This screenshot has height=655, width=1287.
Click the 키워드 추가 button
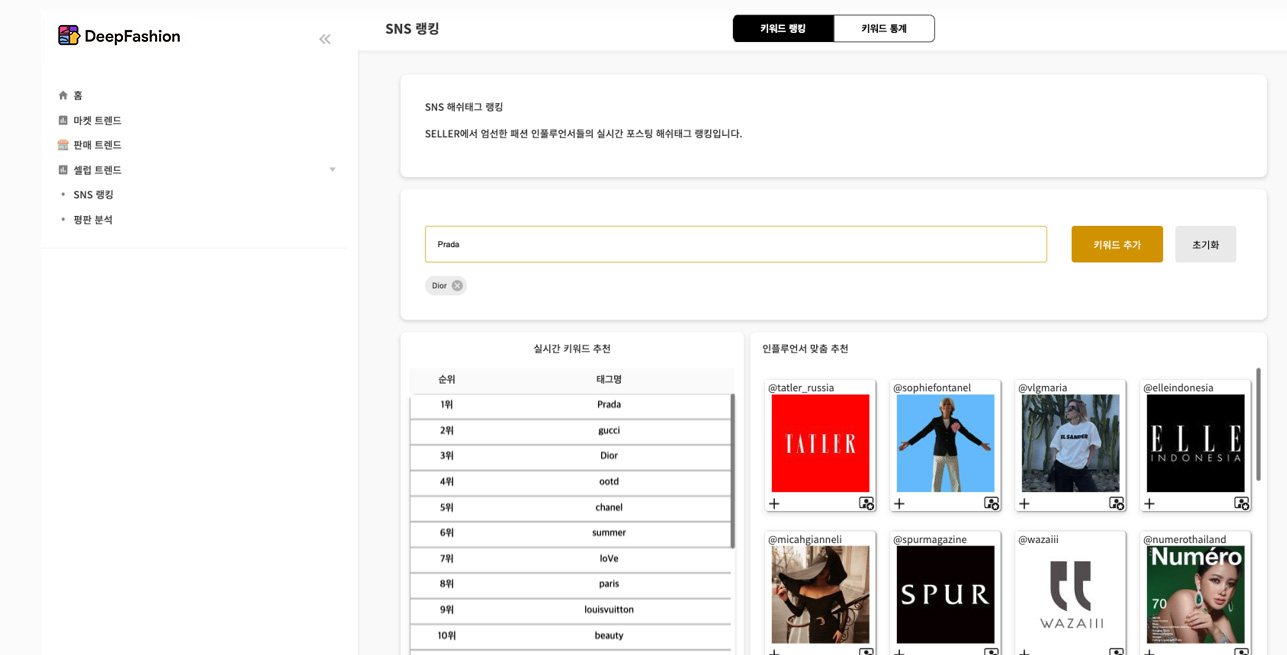coord(1117,244)
